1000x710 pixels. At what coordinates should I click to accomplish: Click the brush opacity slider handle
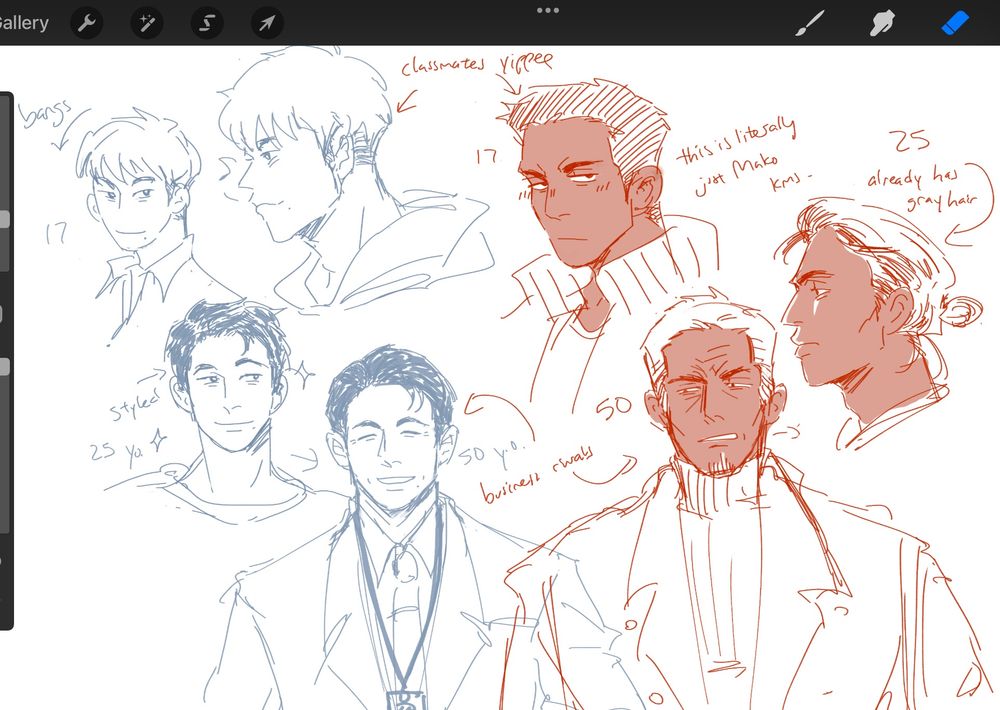[x=4, y=366]
